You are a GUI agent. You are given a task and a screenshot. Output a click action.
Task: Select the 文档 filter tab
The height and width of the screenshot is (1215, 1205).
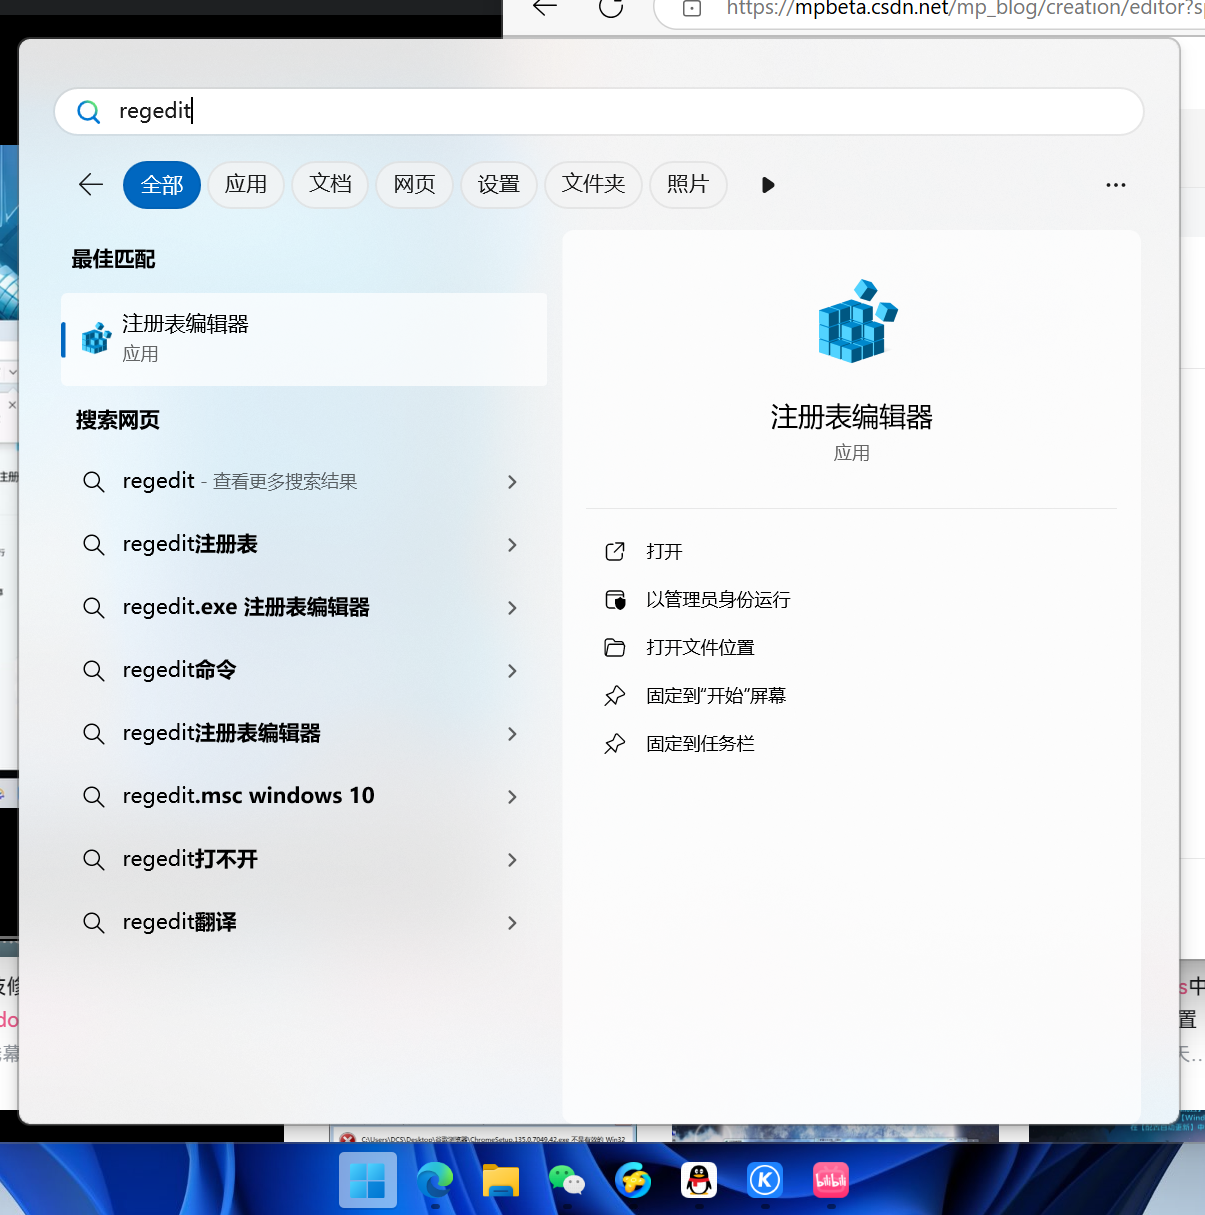coord(330,185)
